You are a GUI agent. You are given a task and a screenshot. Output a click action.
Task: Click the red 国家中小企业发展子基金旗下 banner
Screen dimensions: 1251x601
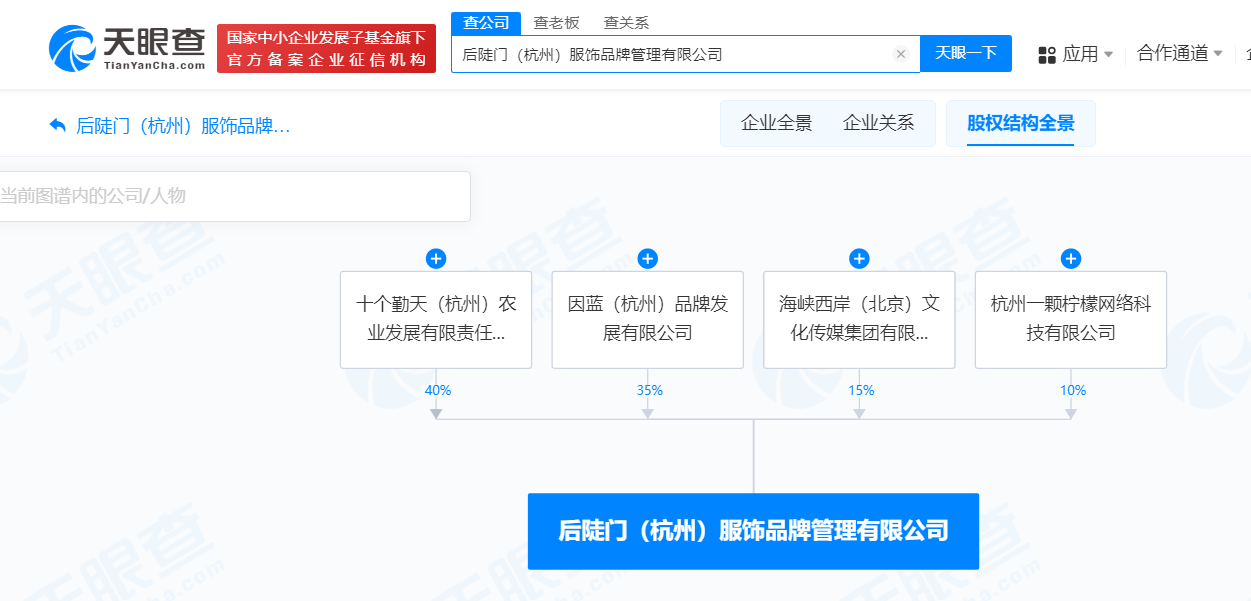coord(326,48)
